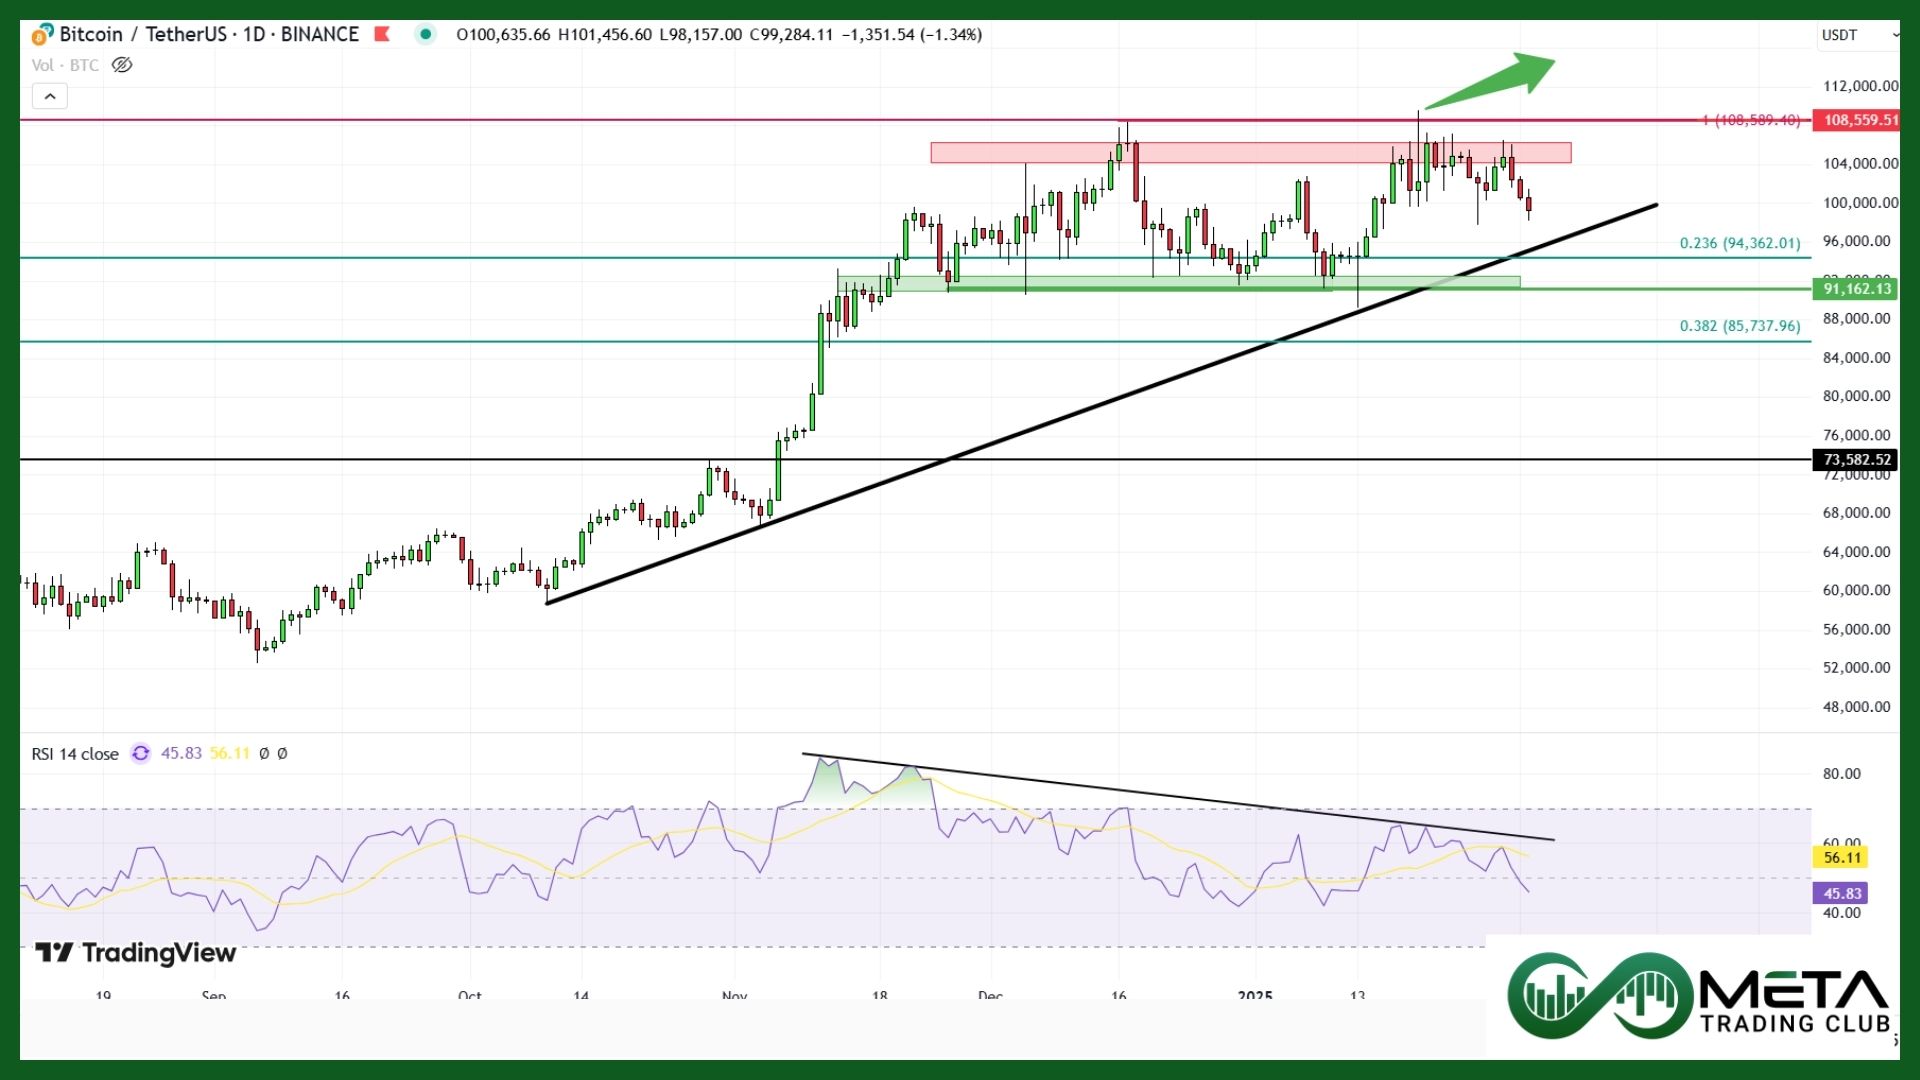The height and width of the screenshot is (1080, 1920).
Task: Click the purple 45.83 RSI axis label
Action: coord(1841,894)
